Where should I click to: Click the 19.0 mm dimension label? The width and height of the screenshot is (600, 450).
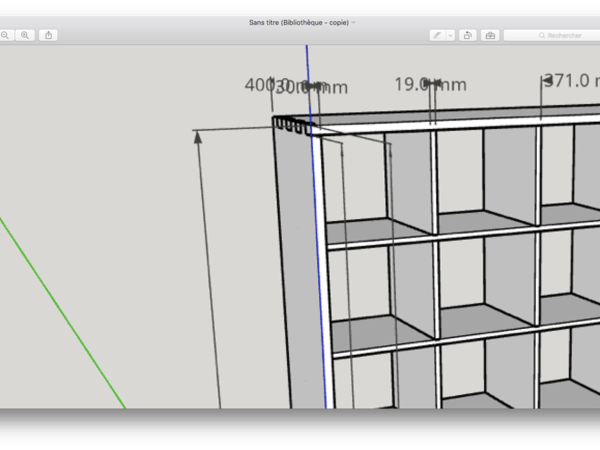coord(430,85)
